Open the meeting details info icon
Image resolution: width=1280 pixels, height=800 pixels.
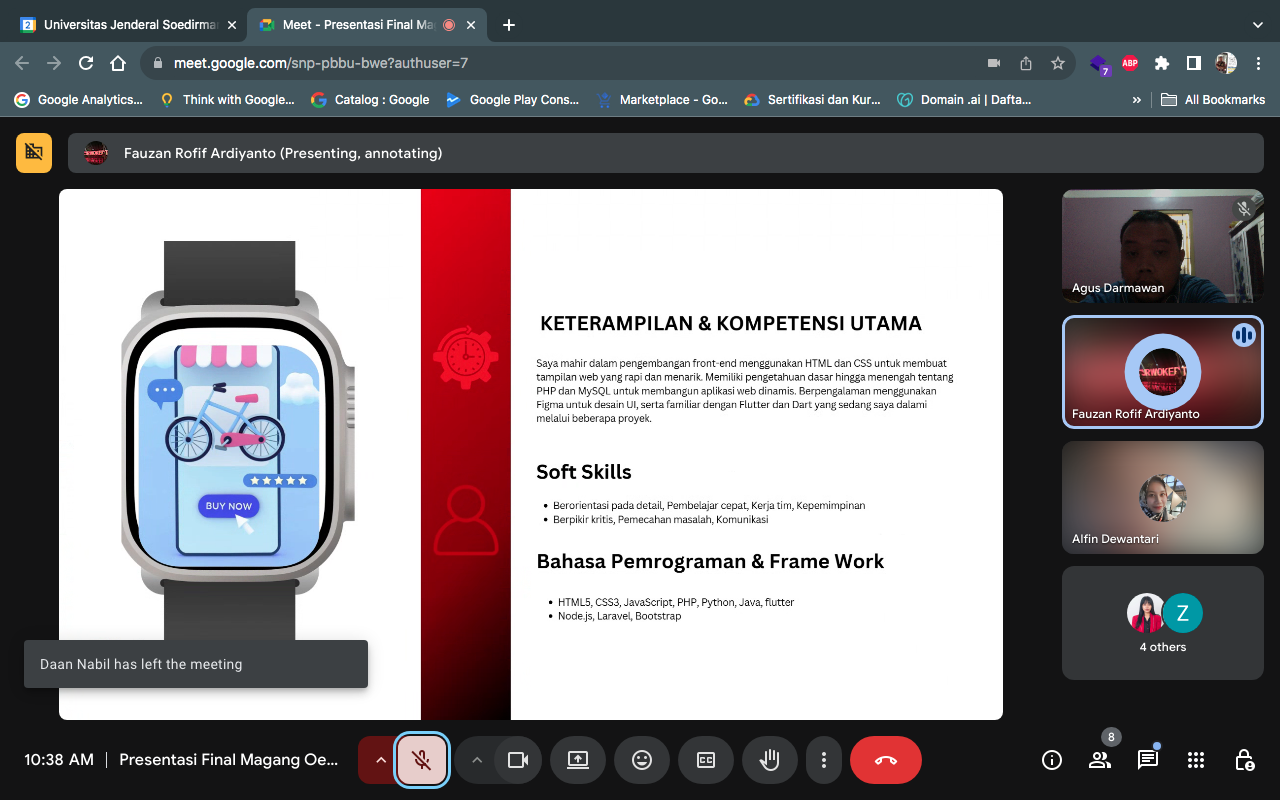[1051, 760]
